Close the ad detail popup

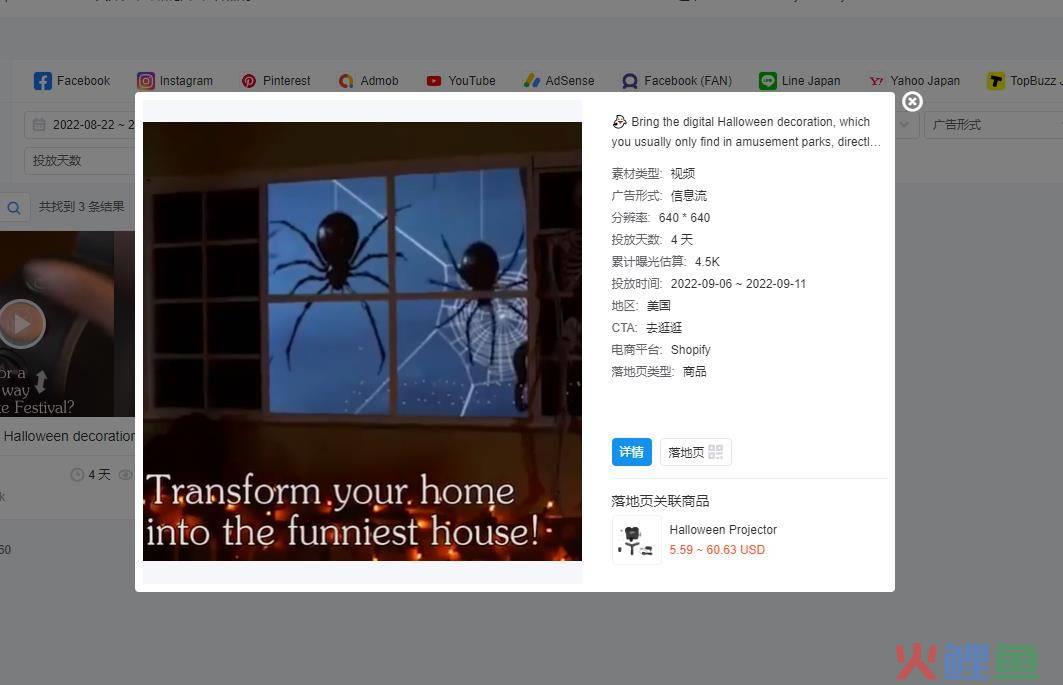point(912,102)
